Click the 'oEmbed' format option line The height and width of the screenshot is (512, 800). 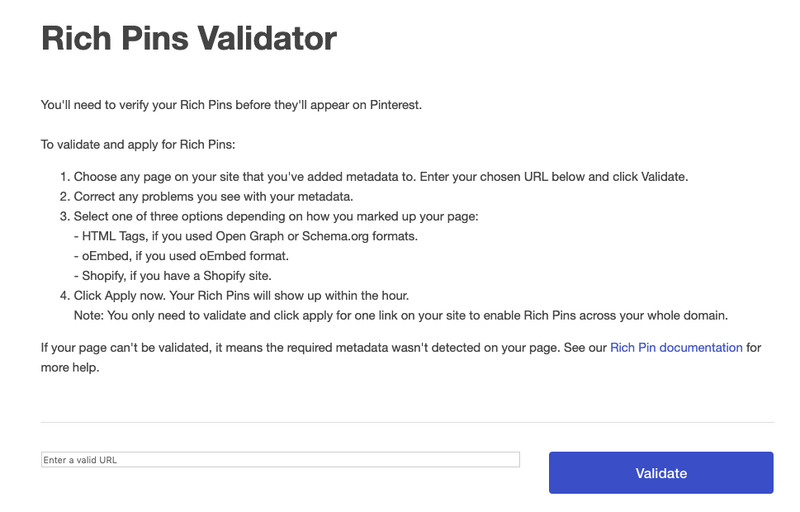pyautogui.click(x=181, y=256)
